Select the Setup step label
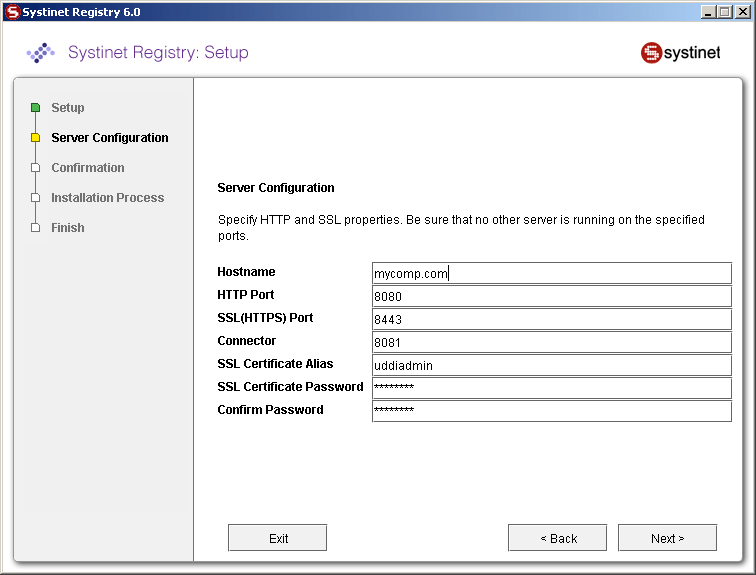This screenshot has width=756, height=575. coord(68,107)
